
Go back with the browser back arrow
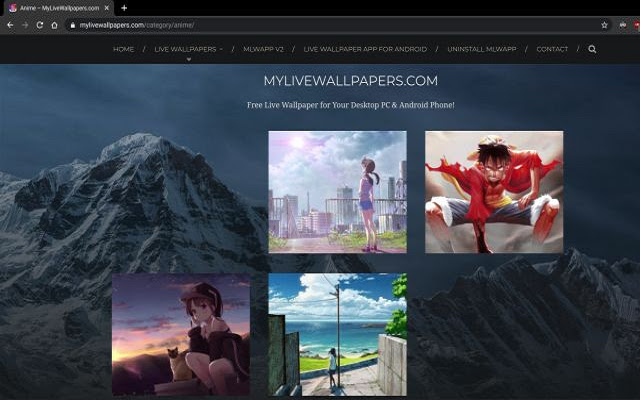pyautogui.click(x=10, y=25)
